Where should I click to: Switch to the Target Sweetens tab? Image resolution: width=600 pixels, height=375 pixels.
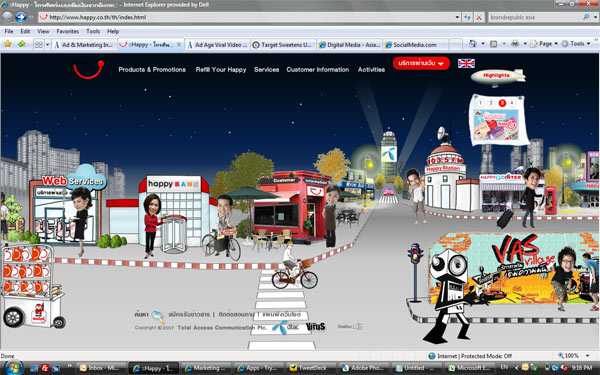284,45
